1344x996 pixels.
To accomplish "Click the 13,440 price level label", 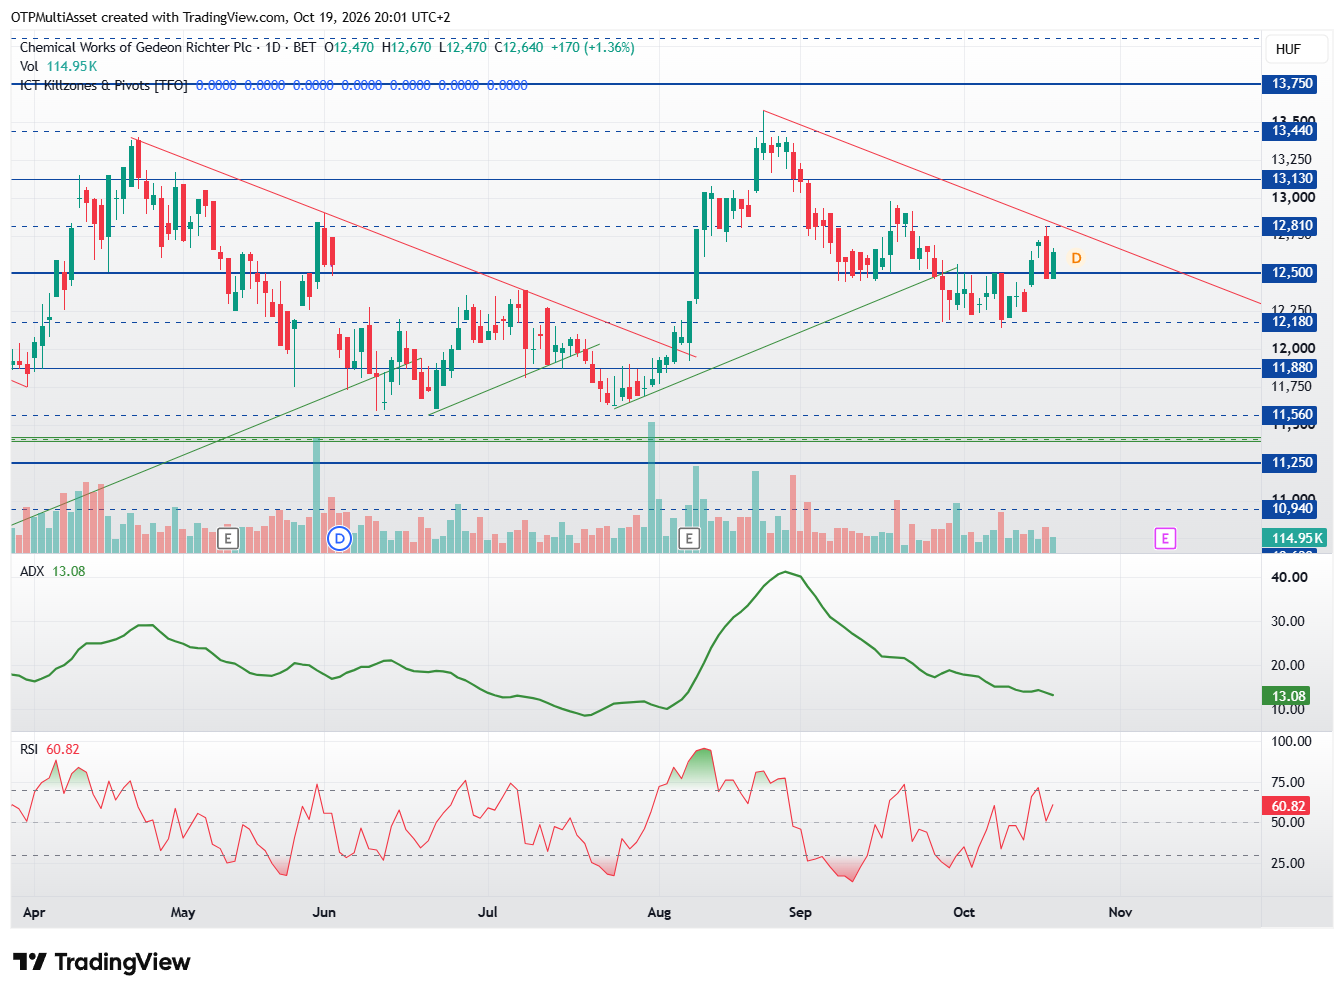I will click(x=1291, y=131).
